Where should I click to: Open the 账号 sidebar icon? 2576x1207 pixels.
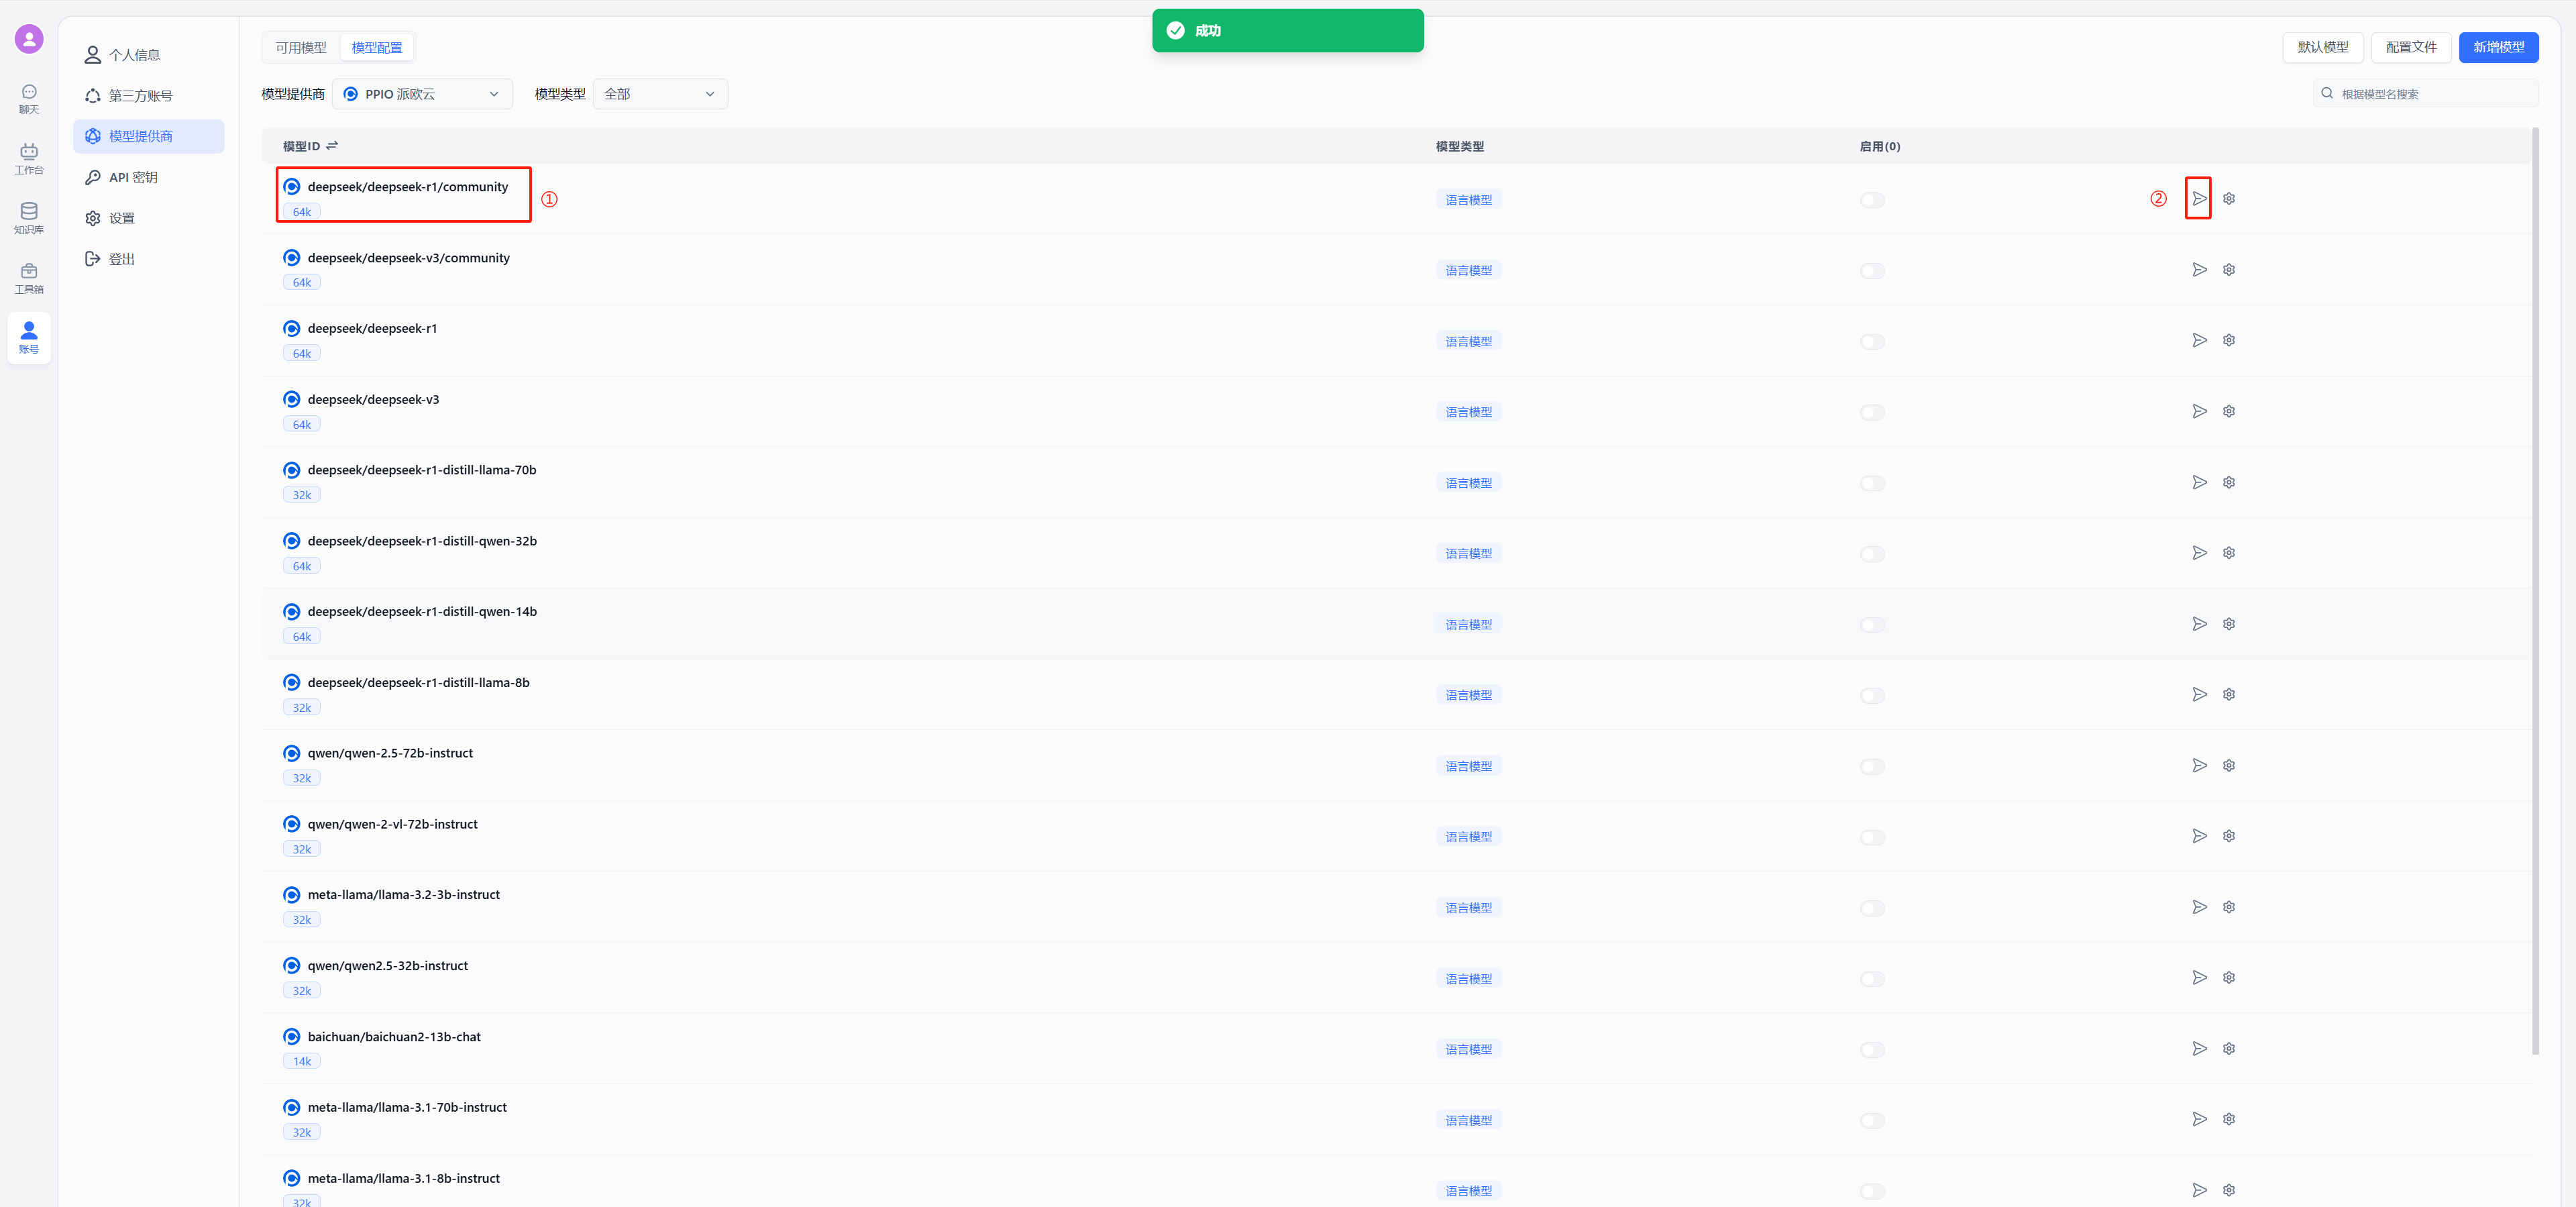(29, 337)
